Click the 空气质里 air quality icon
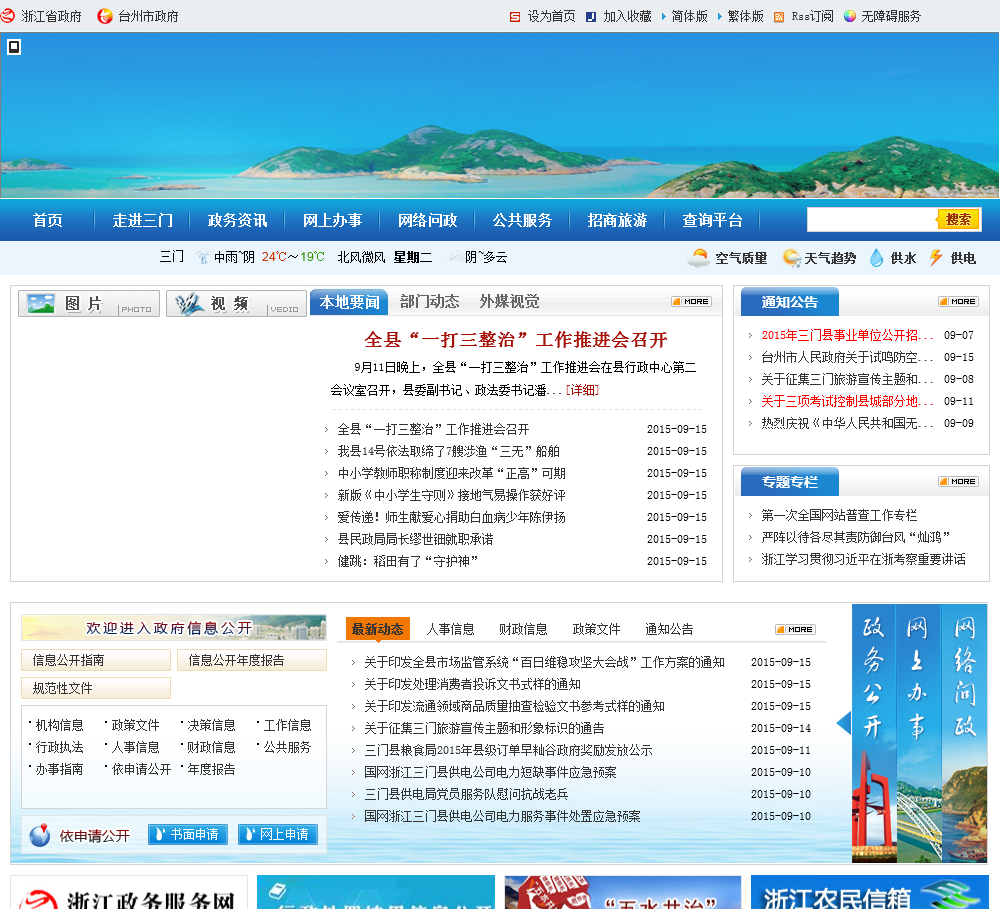The image size is (1000, 909). (x=698, y=258)
